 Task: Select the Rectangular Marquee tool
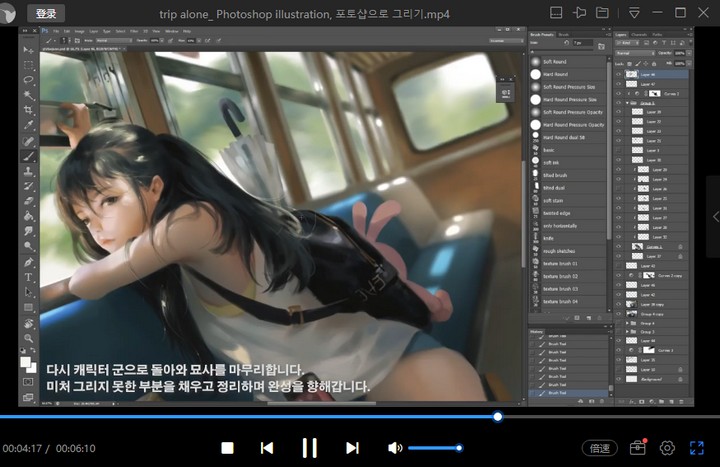tap(28, 65)
